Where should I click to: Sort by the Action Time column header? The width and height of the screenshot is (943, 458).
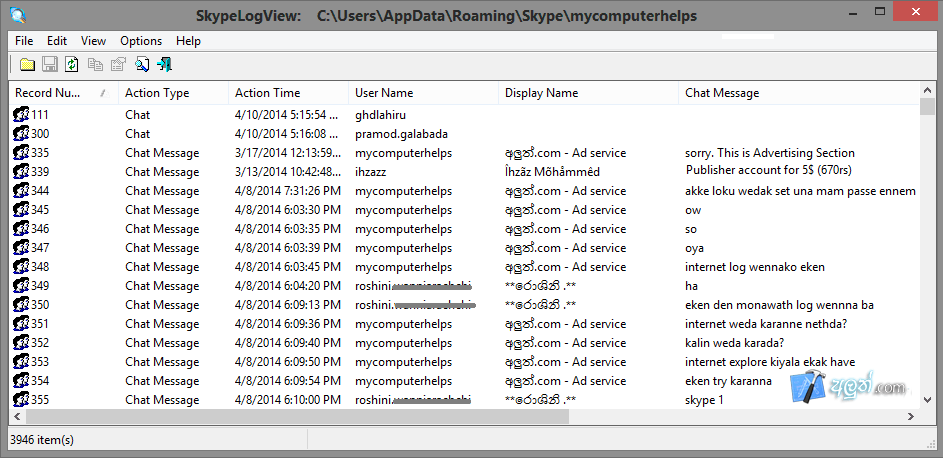tap(288, 93)
